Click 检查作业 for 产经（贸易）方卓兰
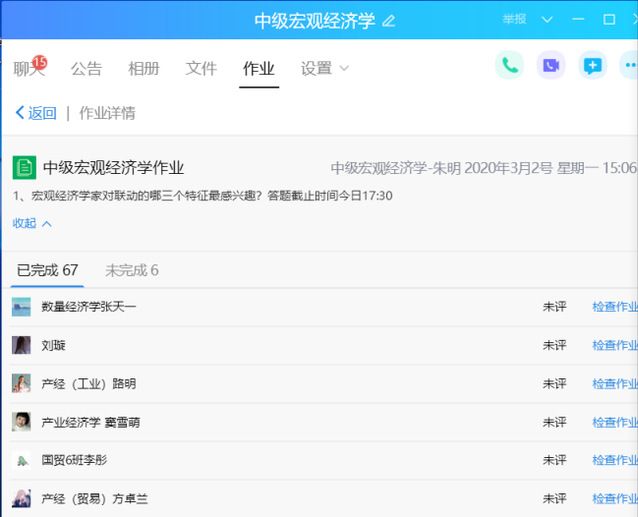Viewport: 638px width, 517px height. pos(614,499)
